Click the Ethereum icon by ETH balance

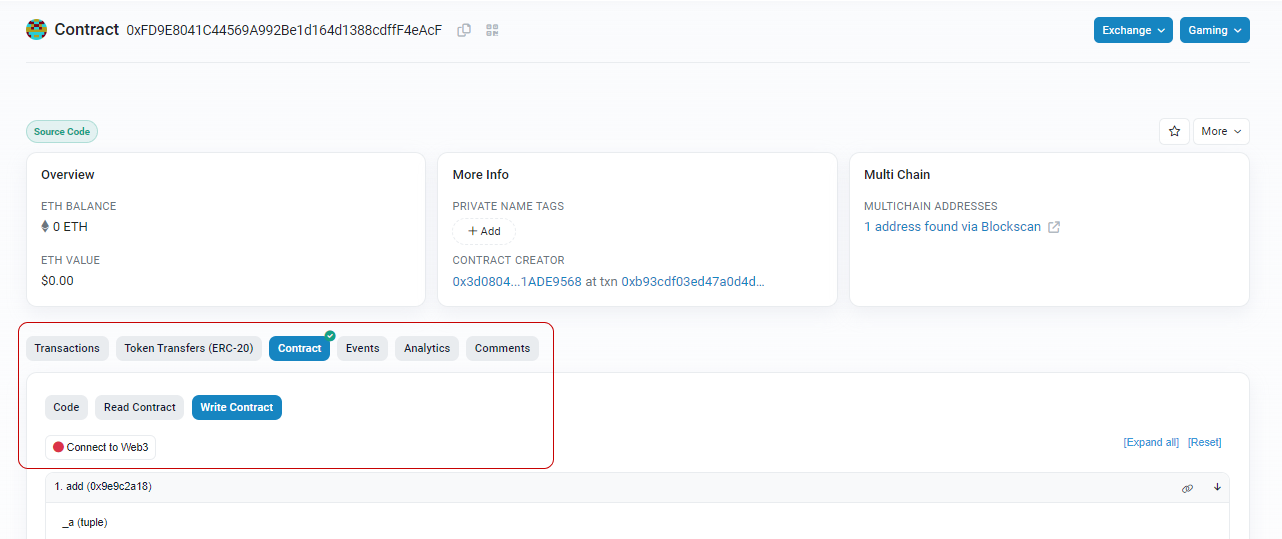(45, 227)
